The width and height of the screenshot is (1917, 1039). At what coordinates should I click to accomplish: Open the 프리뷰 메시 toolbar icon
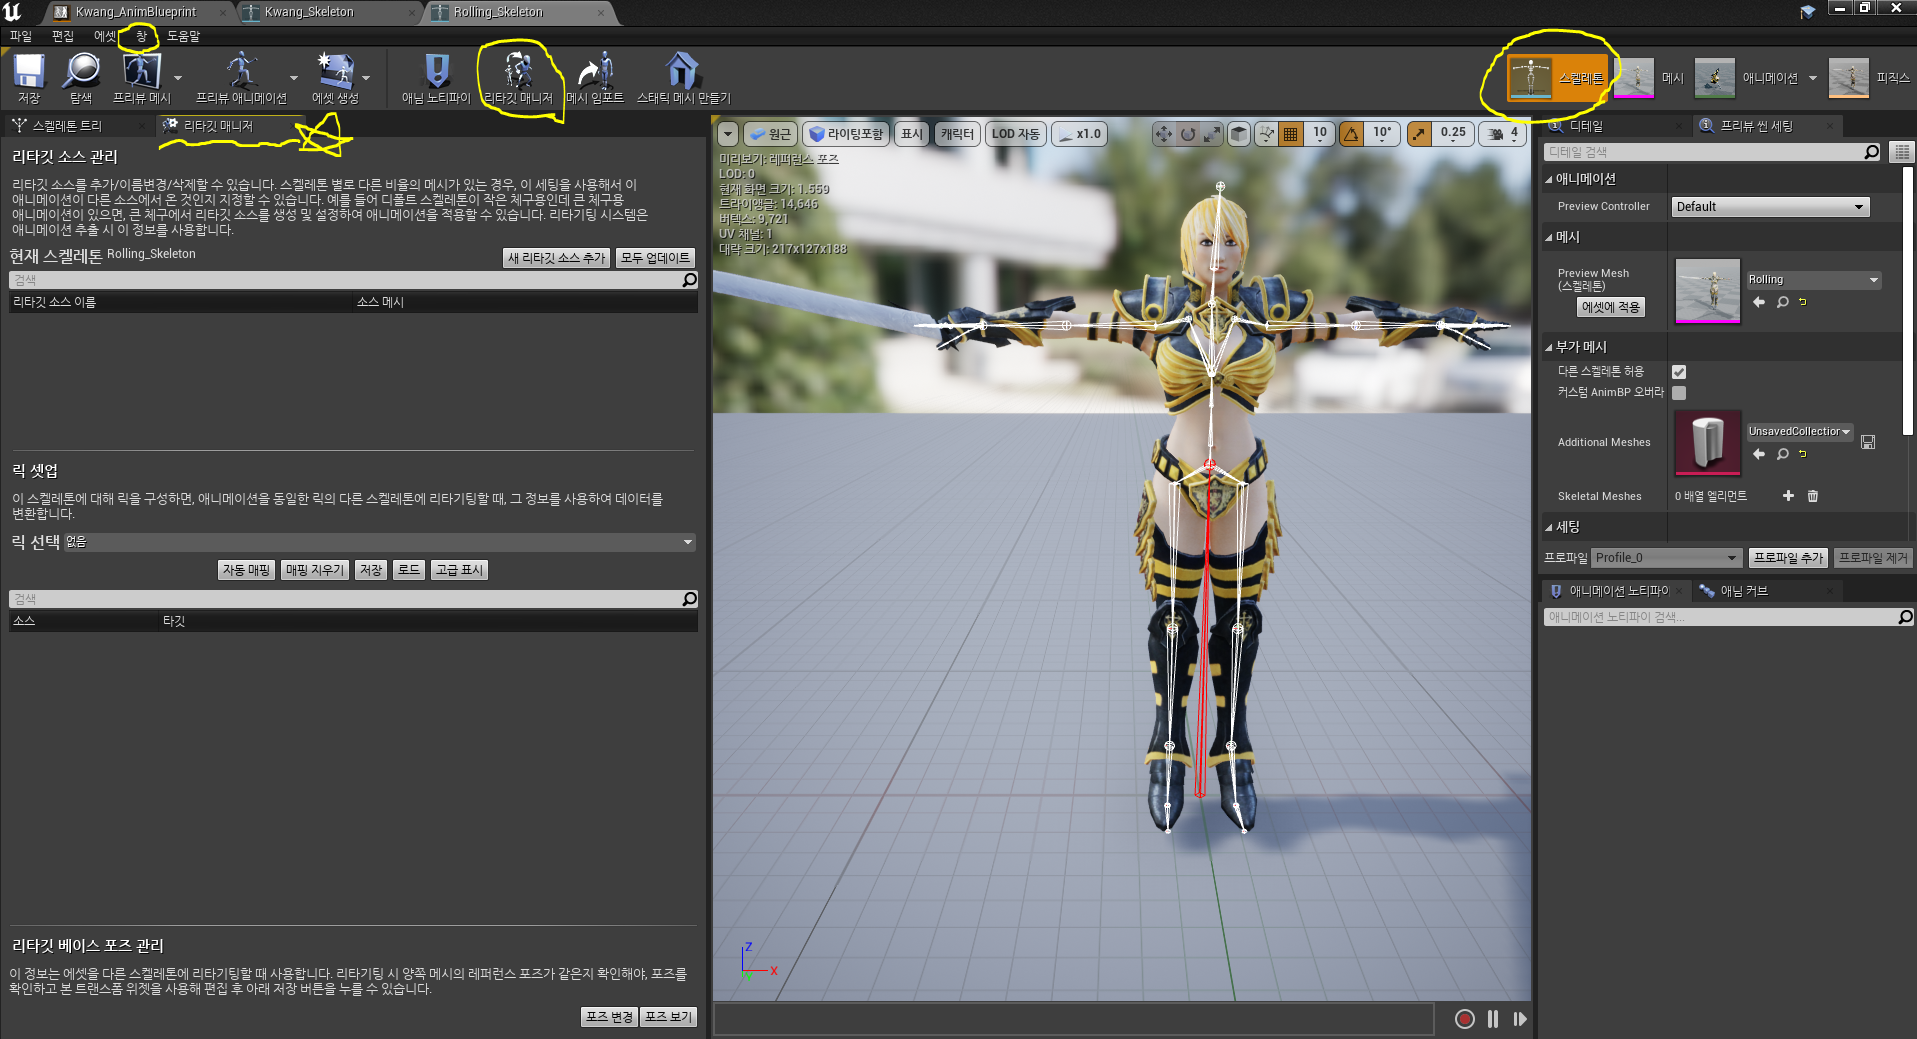[x=141, y=71]
